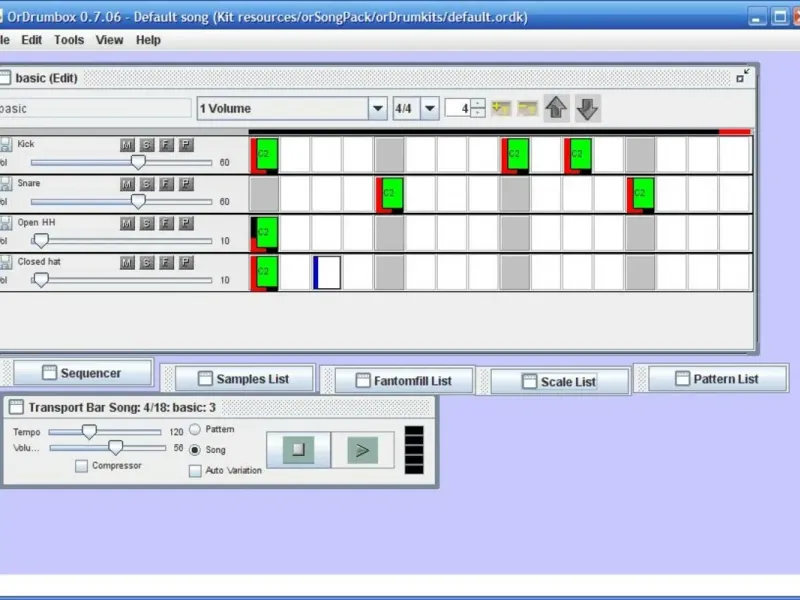The image size is (800, 600).
Task: Solo the Kick track with S button
Action: (x=146, y=145)
